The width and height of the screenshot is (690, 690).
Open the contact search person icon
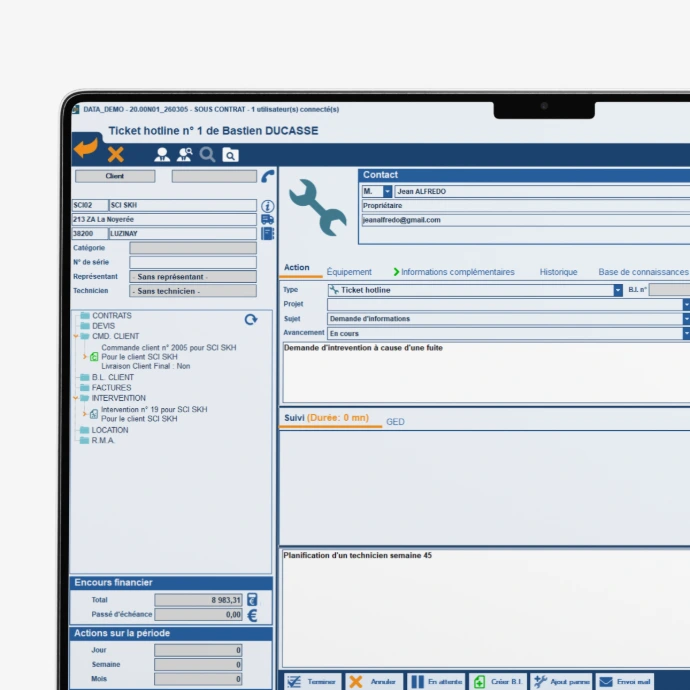tap(184, 154)
